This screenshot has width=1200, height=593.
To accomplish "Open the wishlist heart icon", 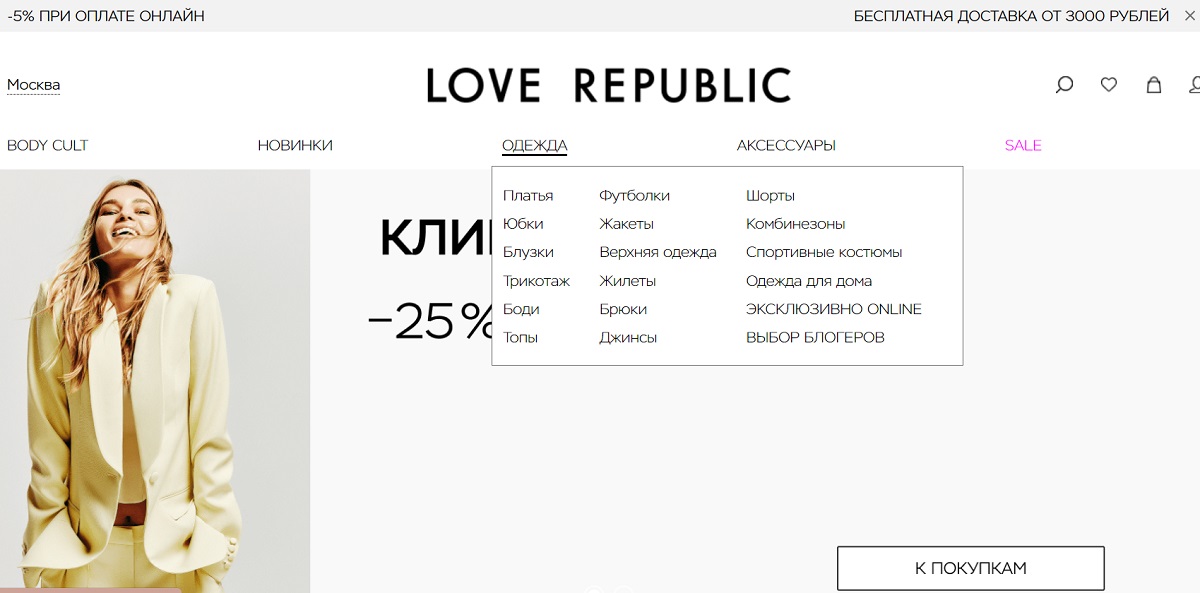I will tap(1109, 85).
